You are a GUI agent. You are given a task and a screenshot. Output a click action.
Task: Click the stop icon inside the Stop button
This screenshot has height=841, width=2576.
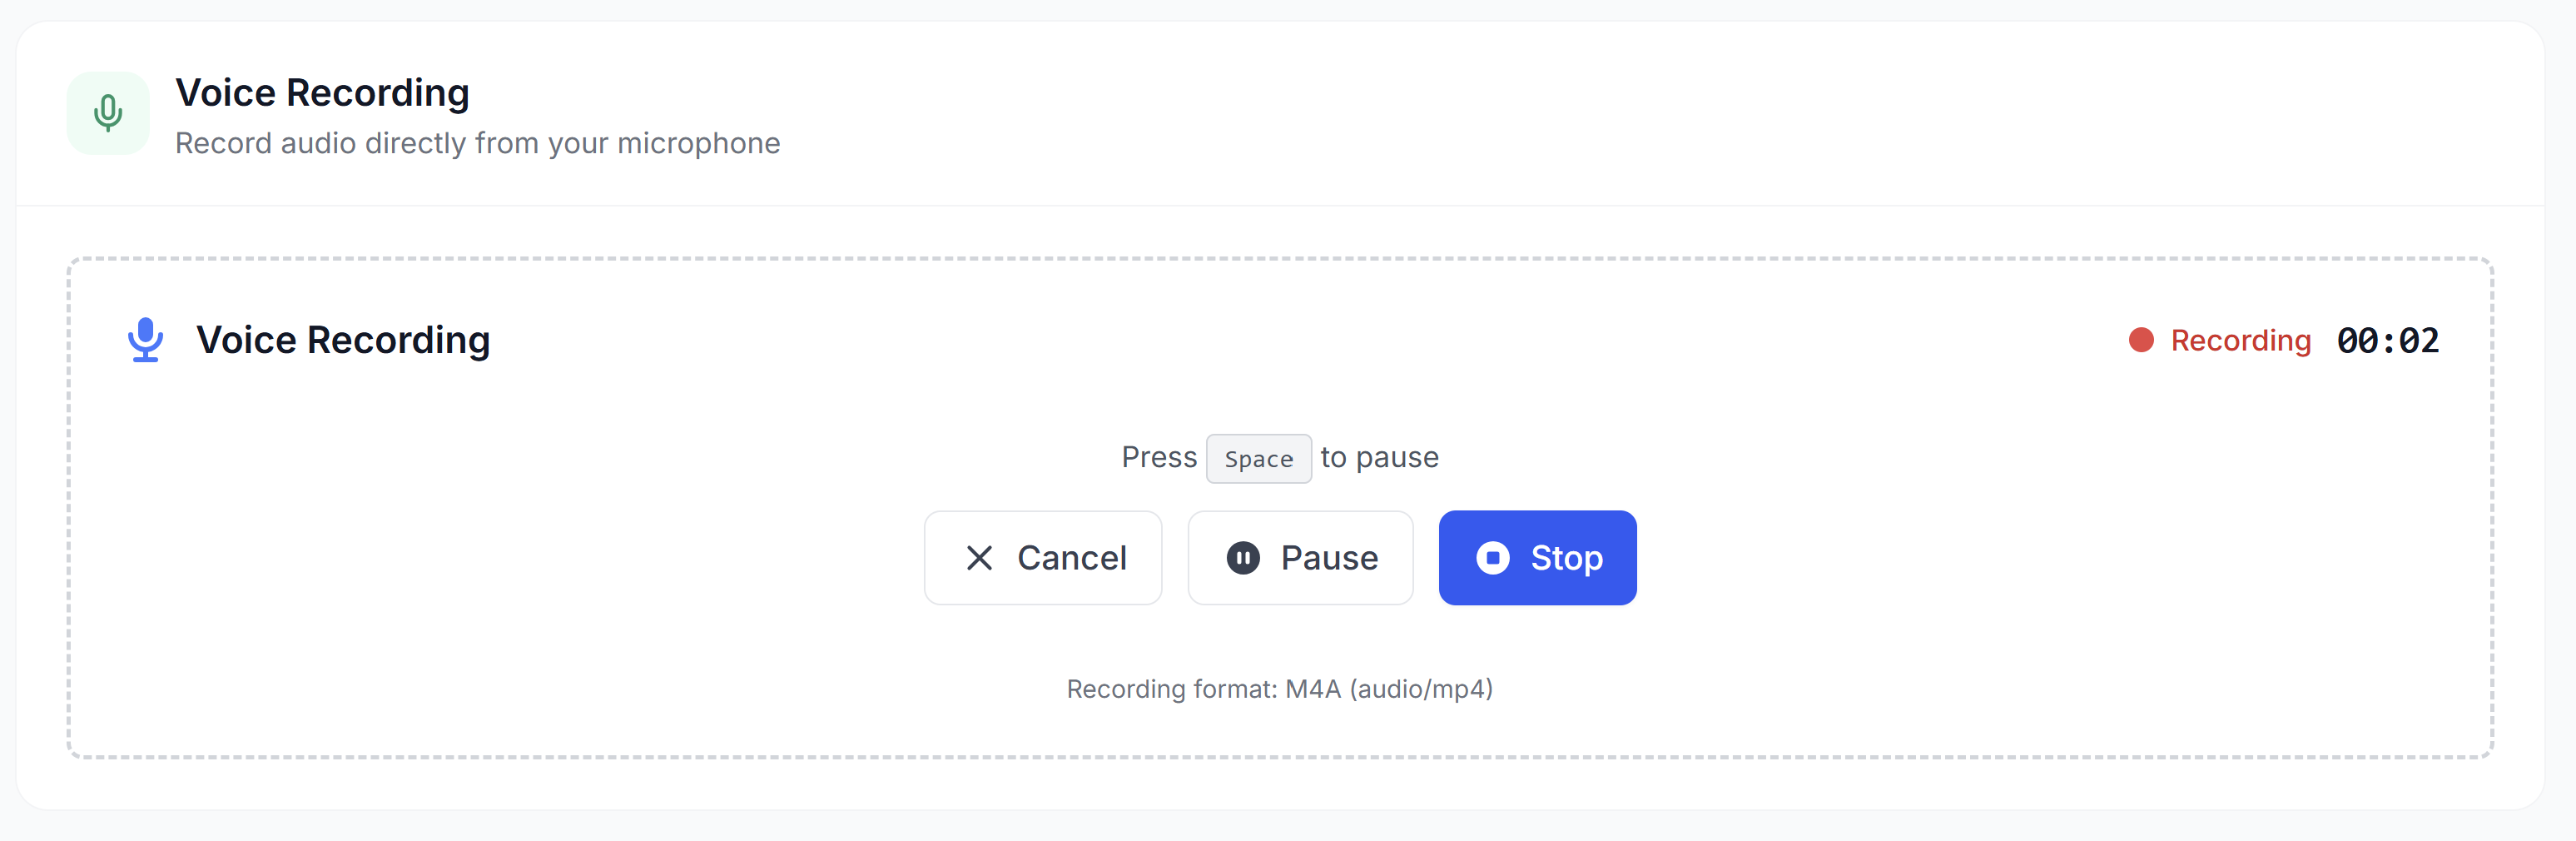(x=1494, y=558)
